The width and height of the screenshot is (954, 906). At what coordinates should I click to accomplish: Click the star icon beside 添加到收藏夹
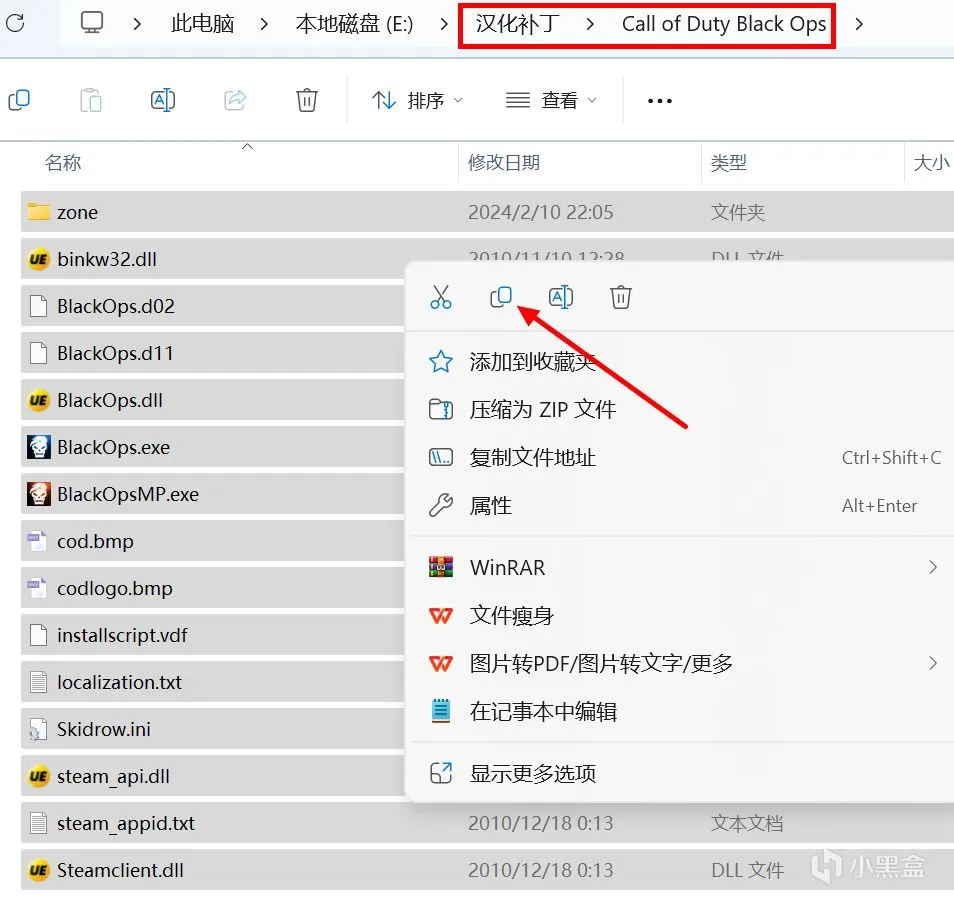440,361
